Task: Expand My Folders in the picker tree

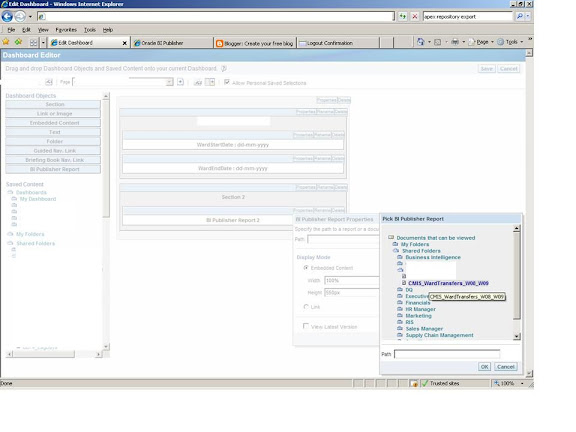Action: coord(395,244)
